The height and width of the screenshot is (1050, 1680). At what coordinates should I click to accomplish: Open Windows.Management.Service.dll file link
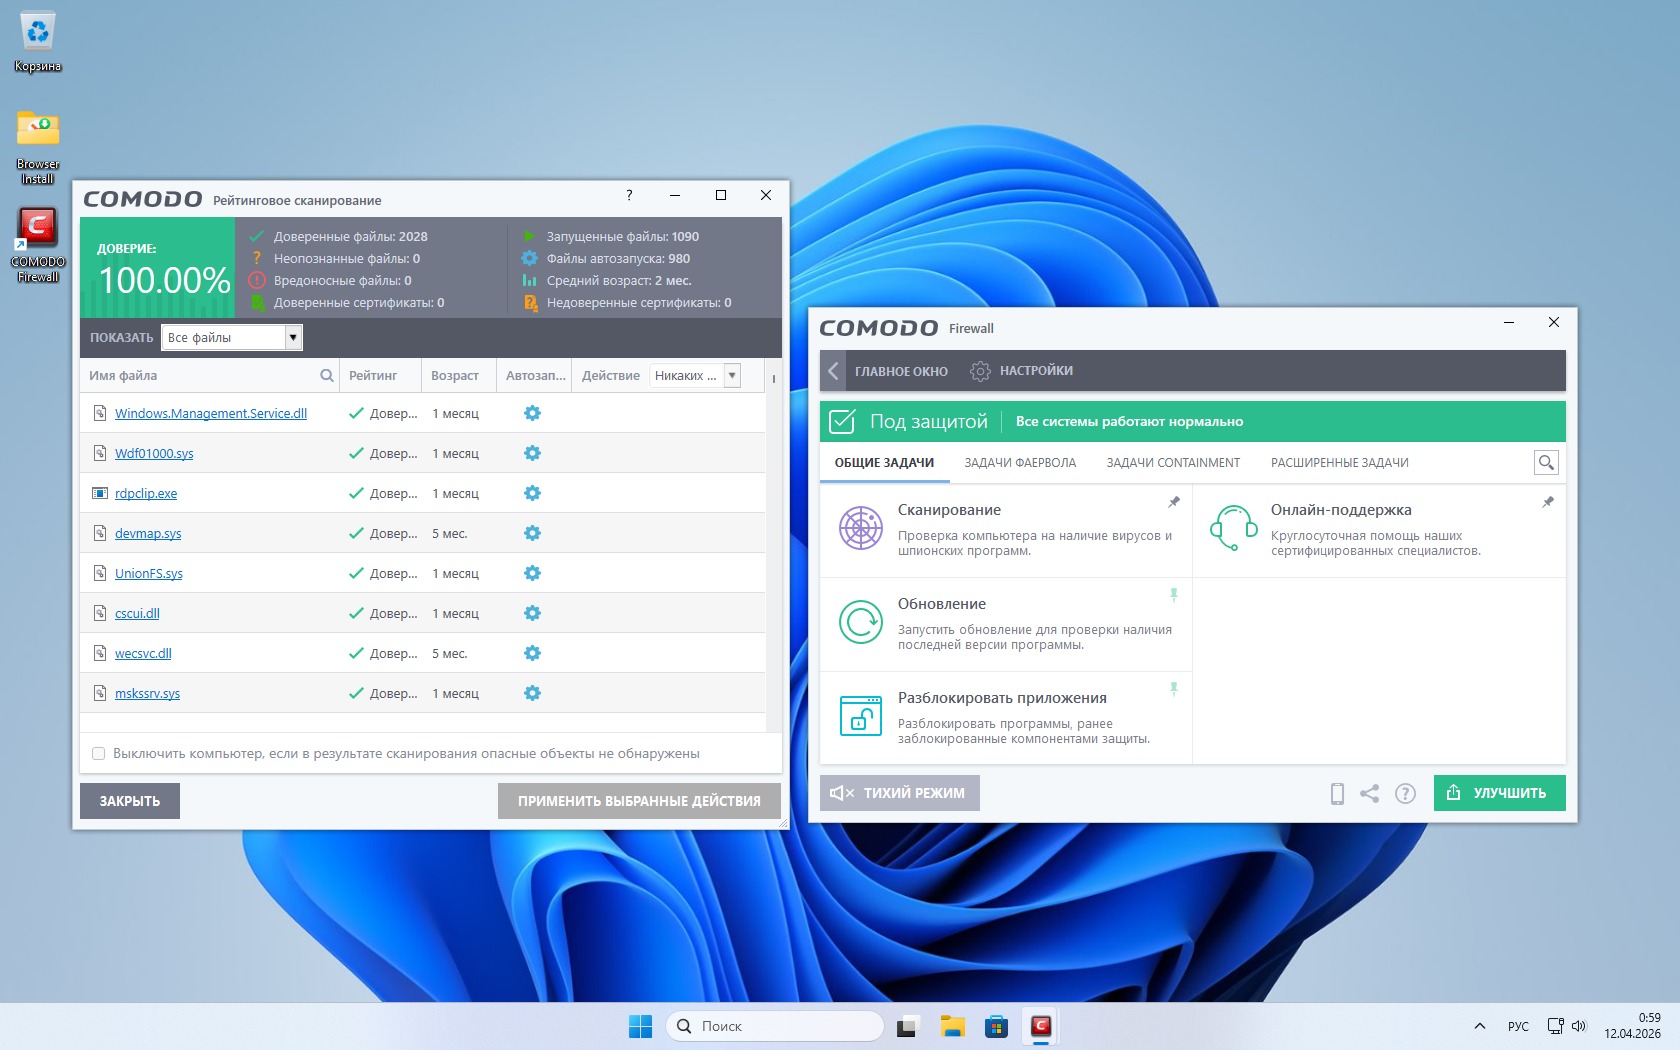point(210,414)
